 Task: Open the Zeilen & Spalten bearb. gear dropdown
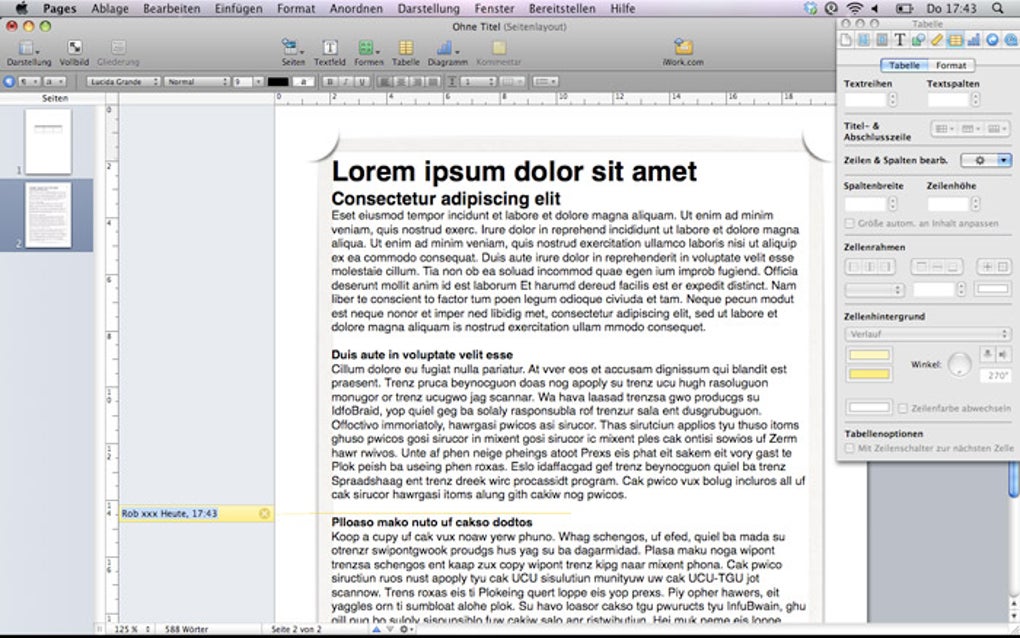[986, 160]
